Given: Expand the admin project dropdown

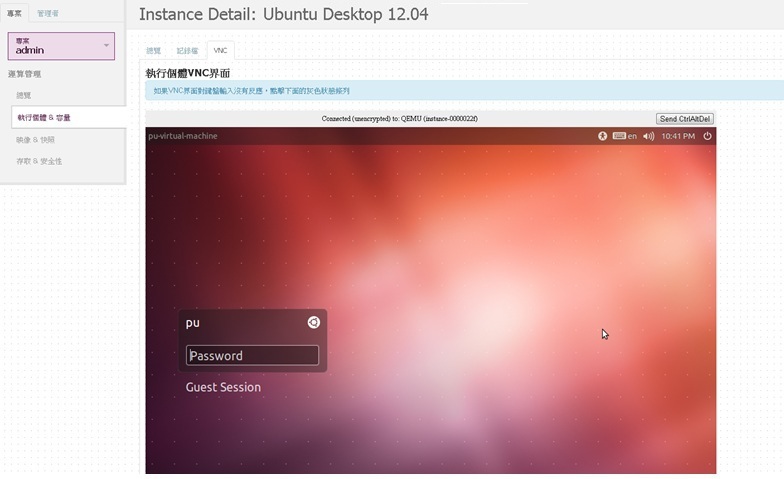Looking at the screenshot, I should point(61,46).
